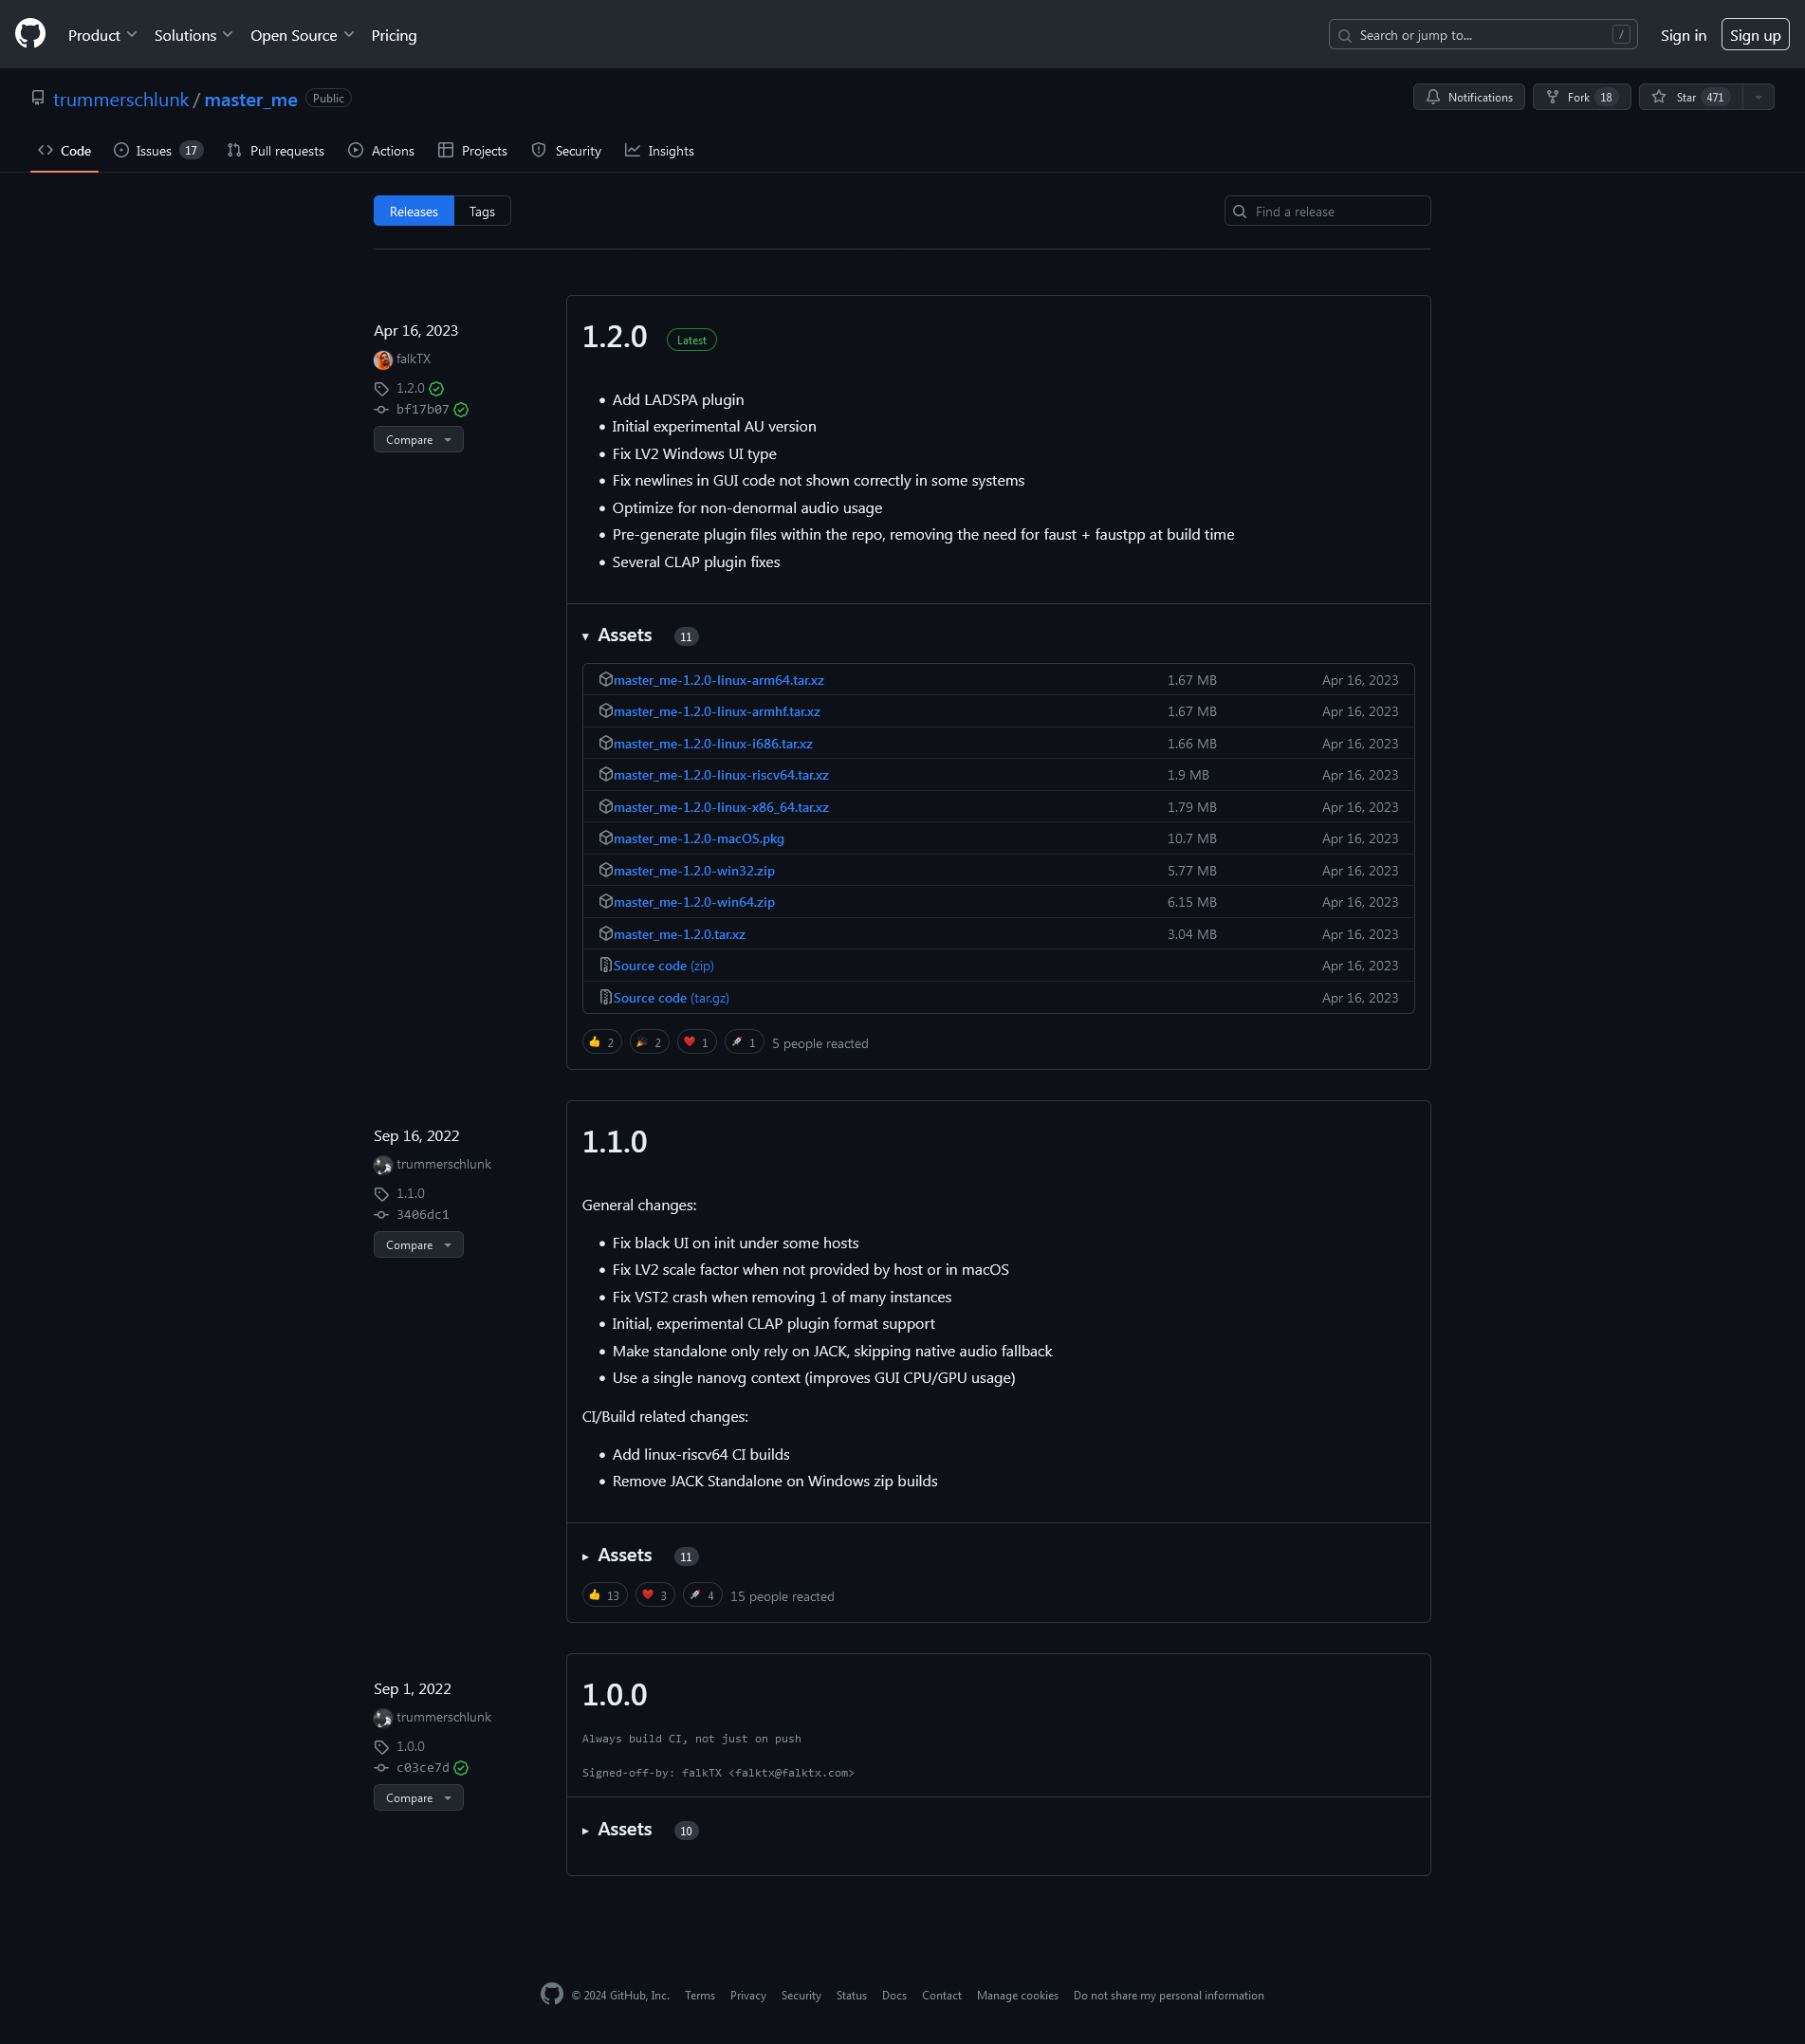Open Manage cookies in the footer

click(1017, 1995)
